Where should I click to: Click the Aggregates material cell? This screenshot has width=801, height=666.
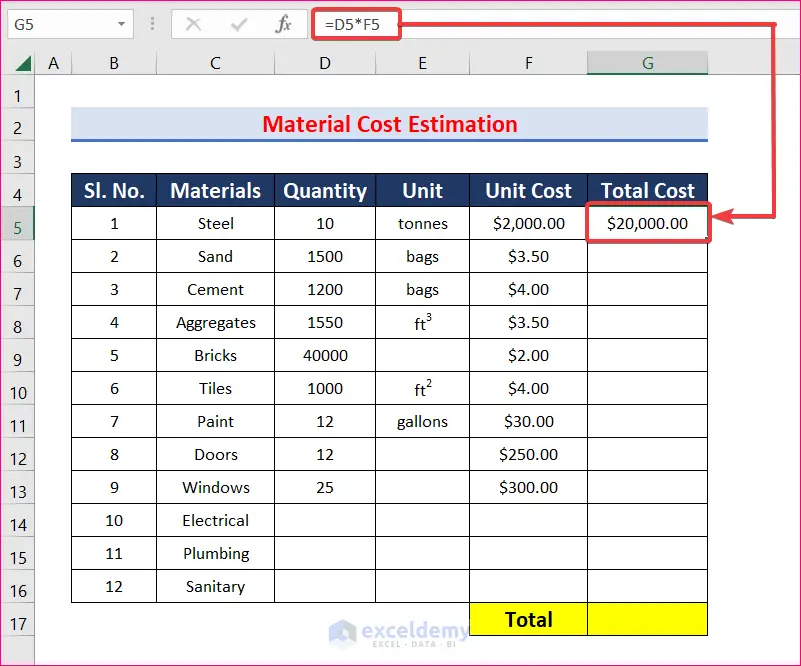[x=216, y=322]
